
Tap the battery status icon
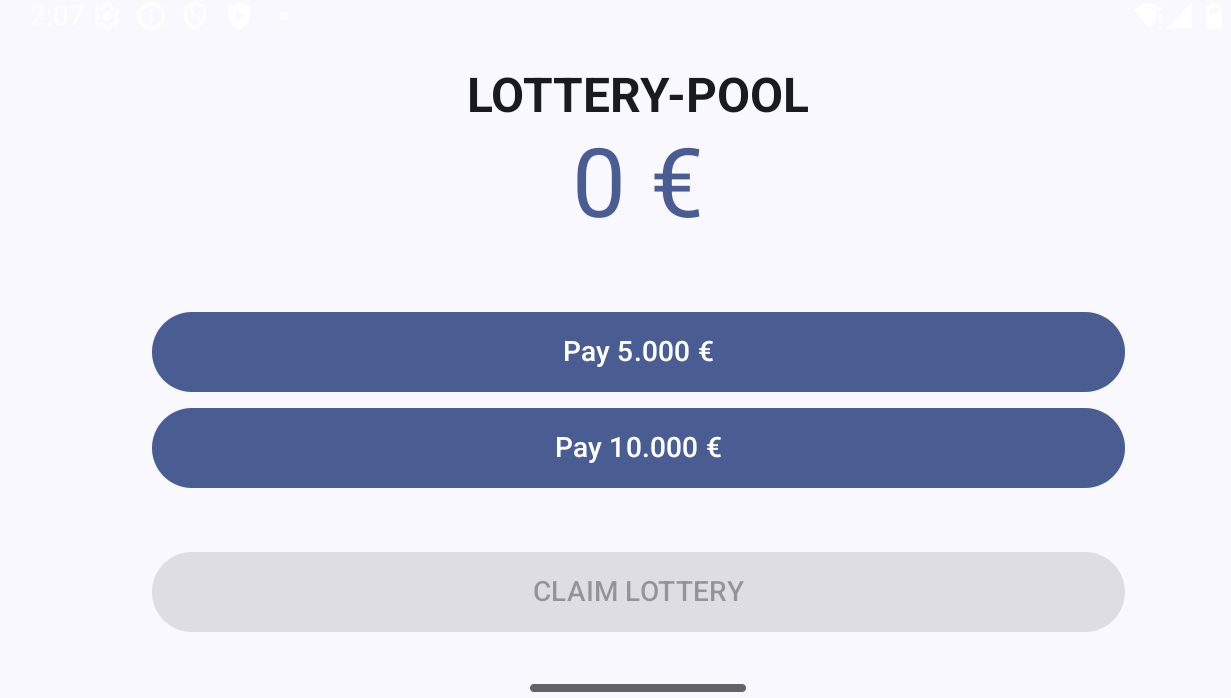click(1213, 16)
